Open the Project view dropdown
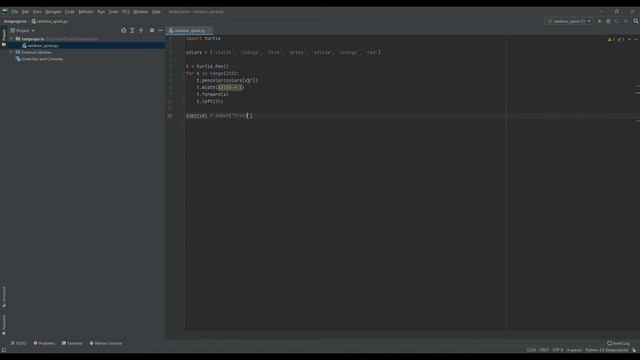 pyautogui.click(x=22, y=31)
